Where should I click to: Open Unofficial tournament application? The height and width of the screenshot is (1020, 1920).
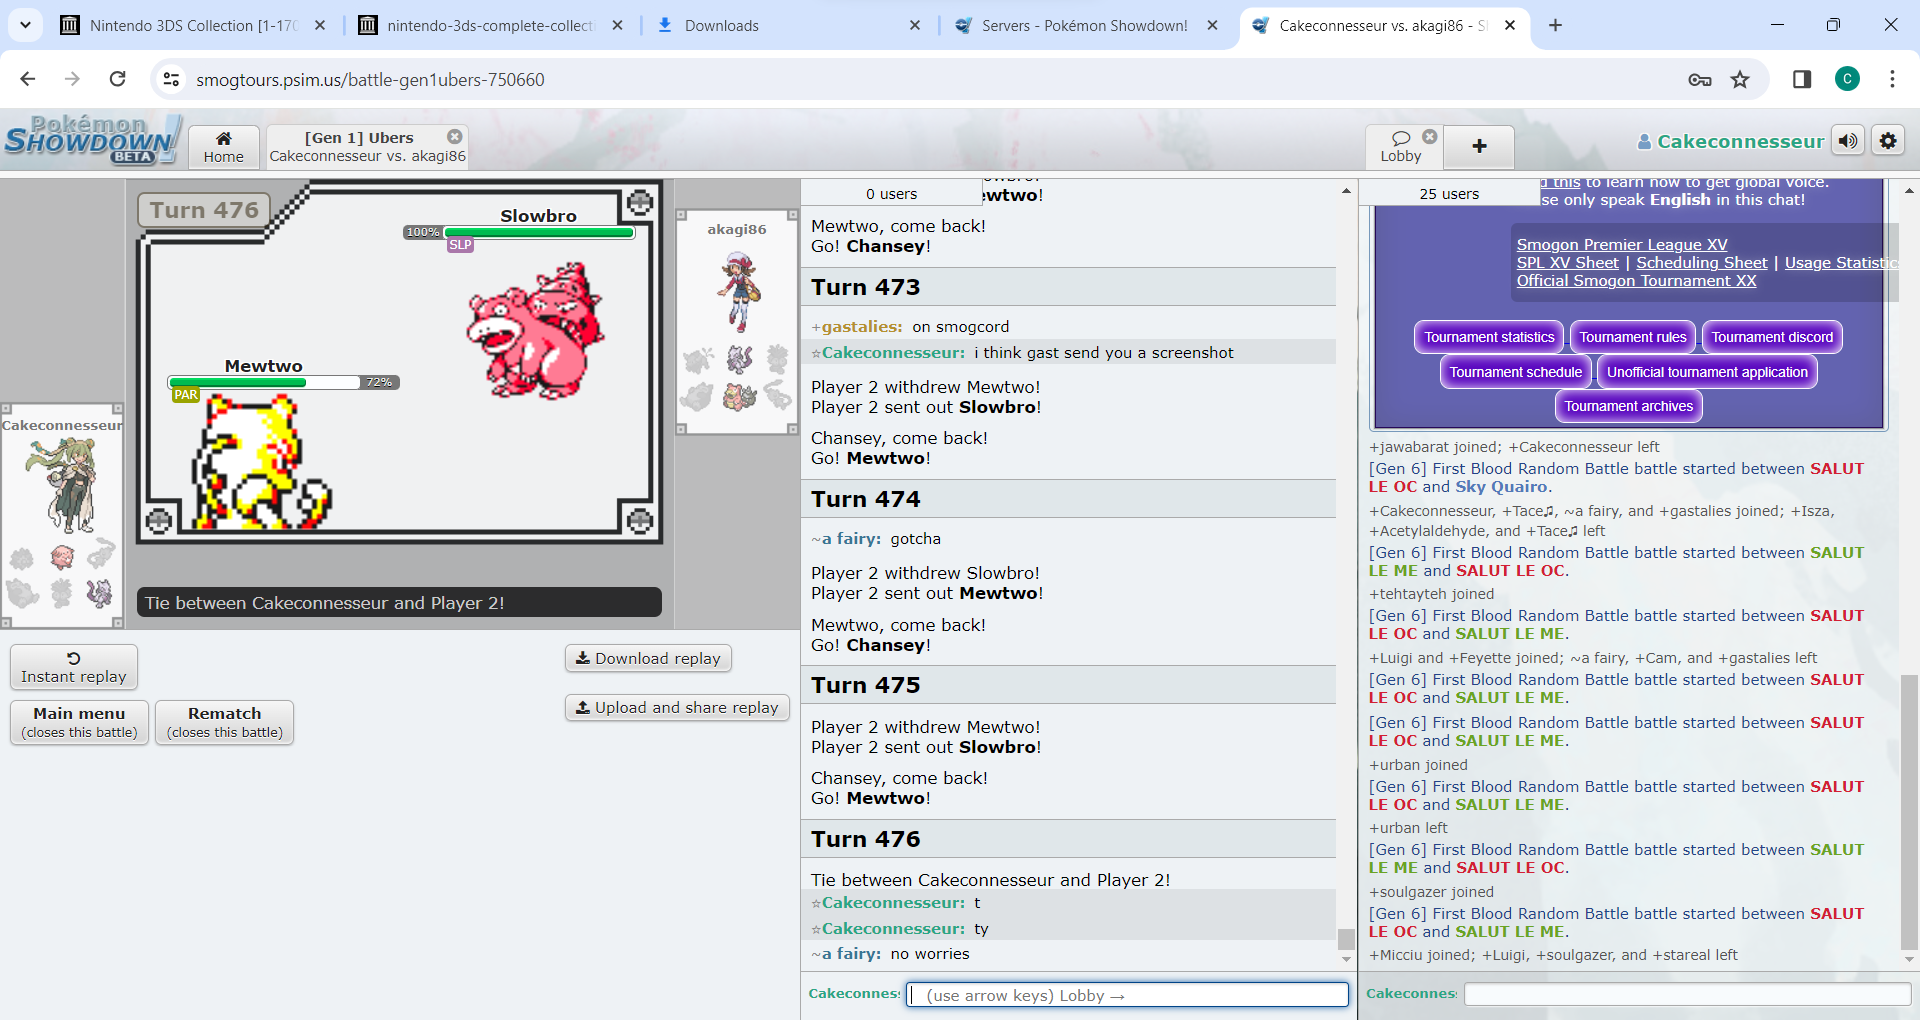point(1707,372)
